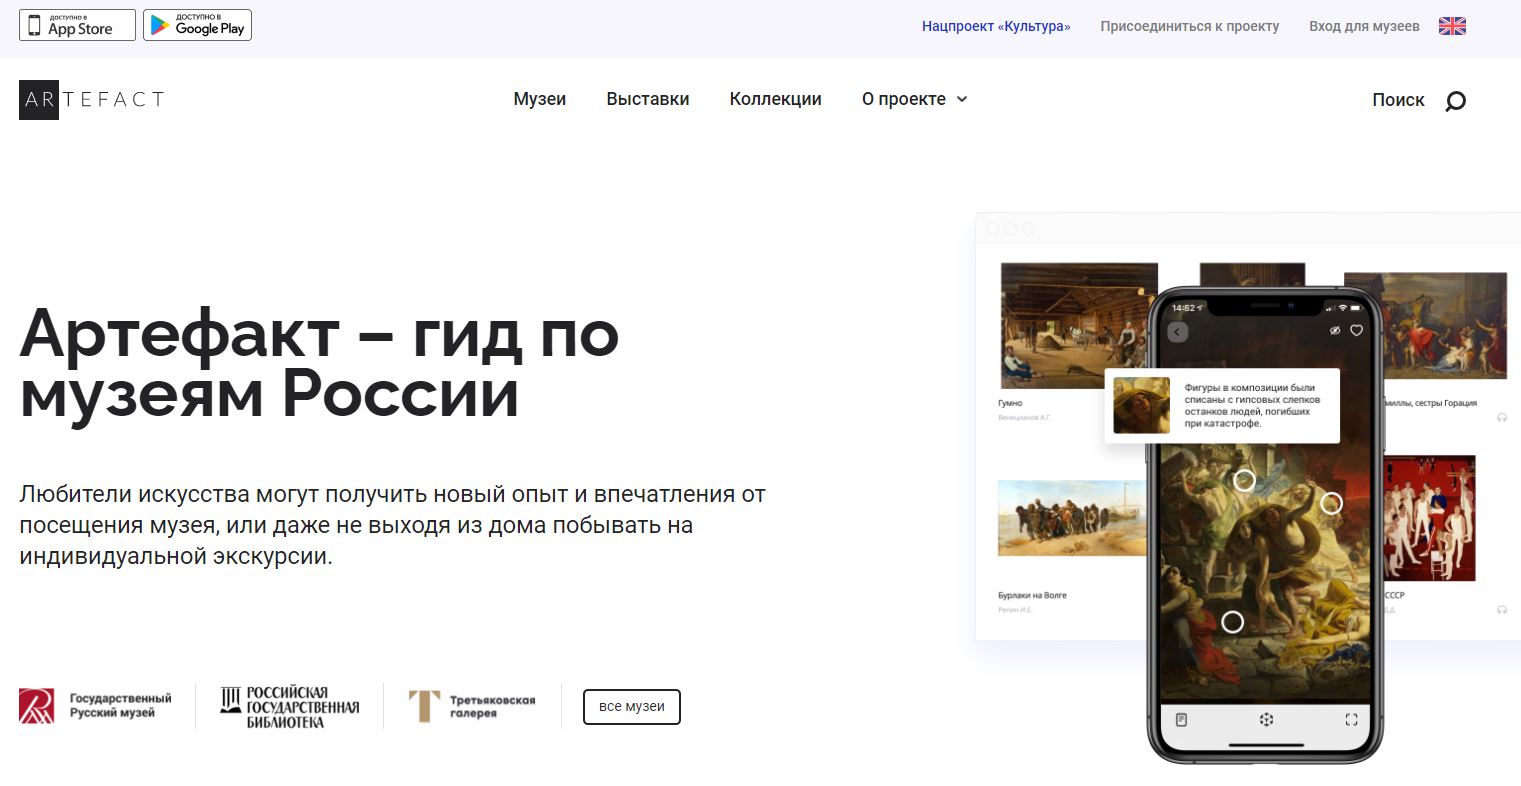Click the Гумно title text
The image size is (1521, 786).
point(1010,403)
